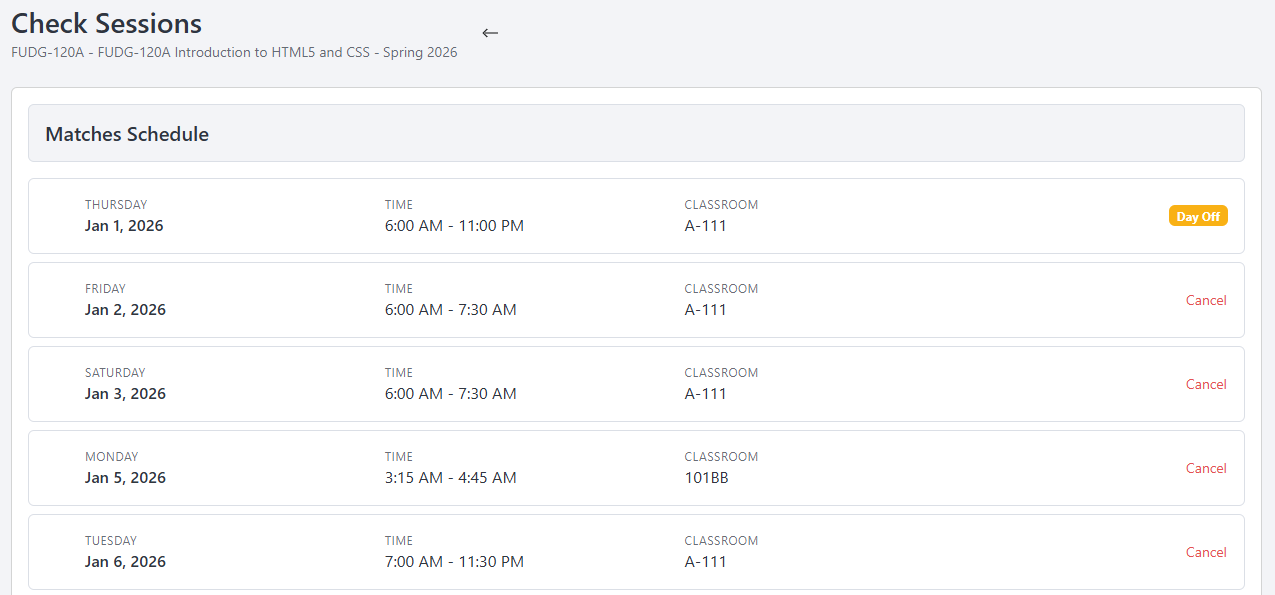Click the 101BB classroom value
This screenshot has height=595, width=1275.
point(706,478)
